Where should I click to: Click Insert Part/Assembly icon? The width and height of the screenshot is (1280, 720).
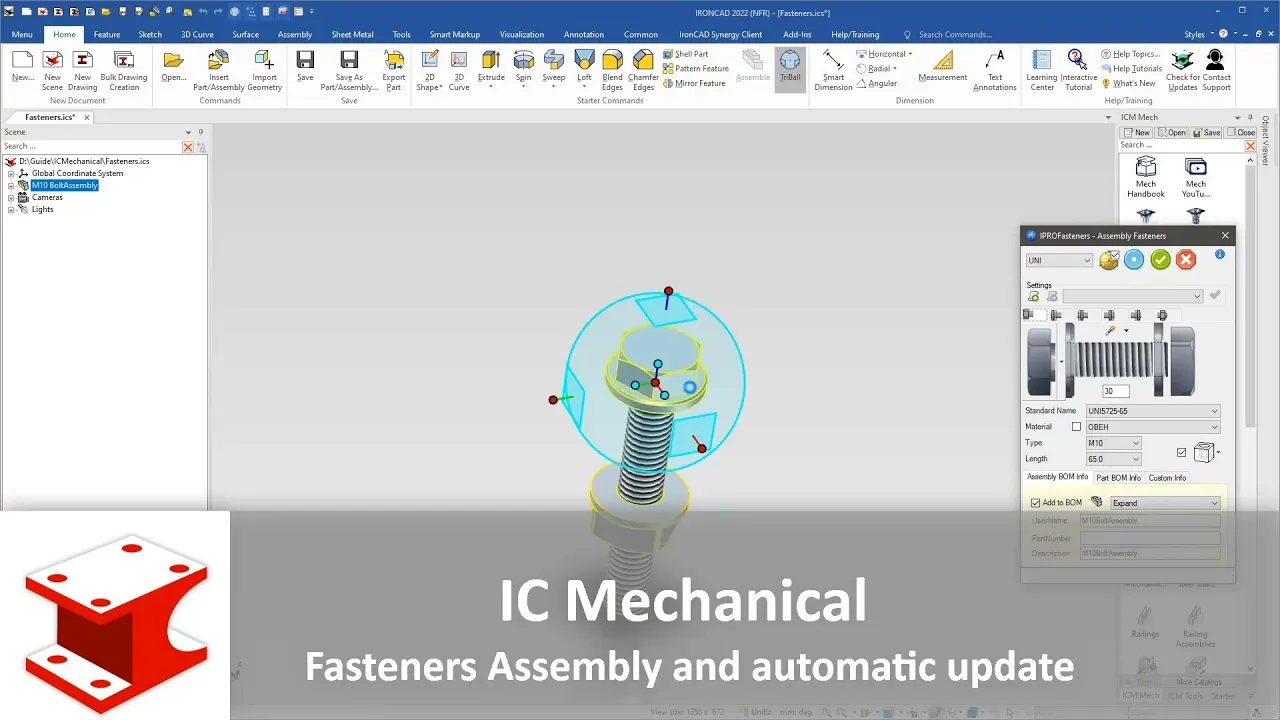click(x=218, y=61)
